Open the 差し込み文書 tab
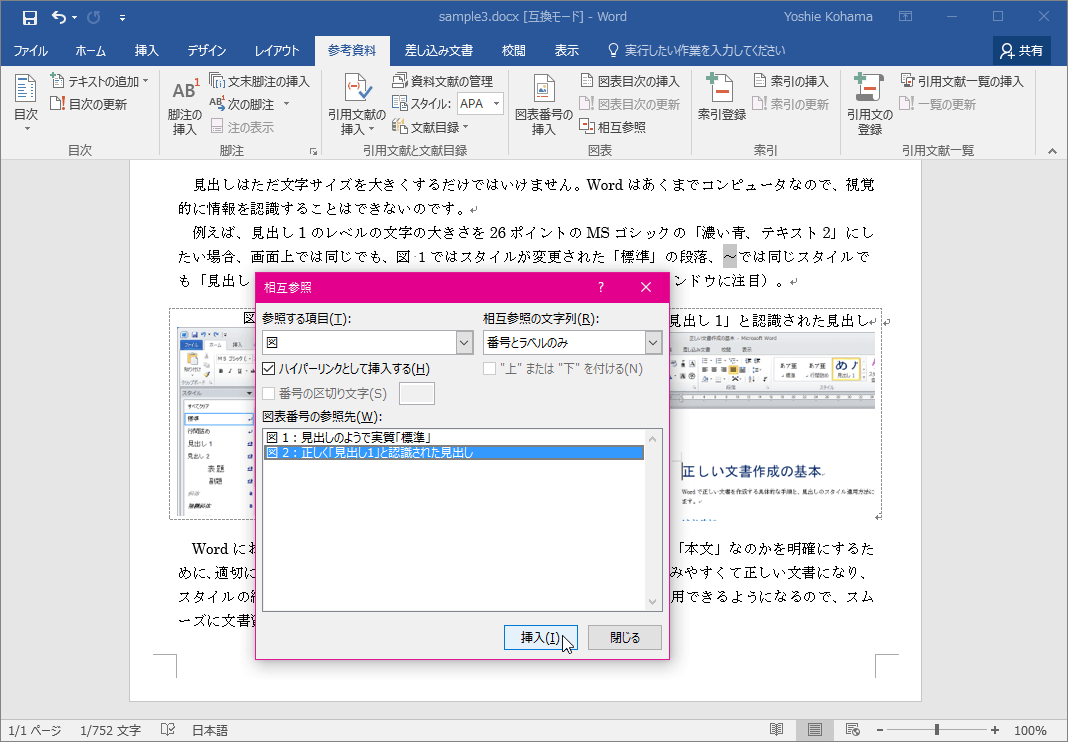The image size is (1068, 742). coord(439,50)
